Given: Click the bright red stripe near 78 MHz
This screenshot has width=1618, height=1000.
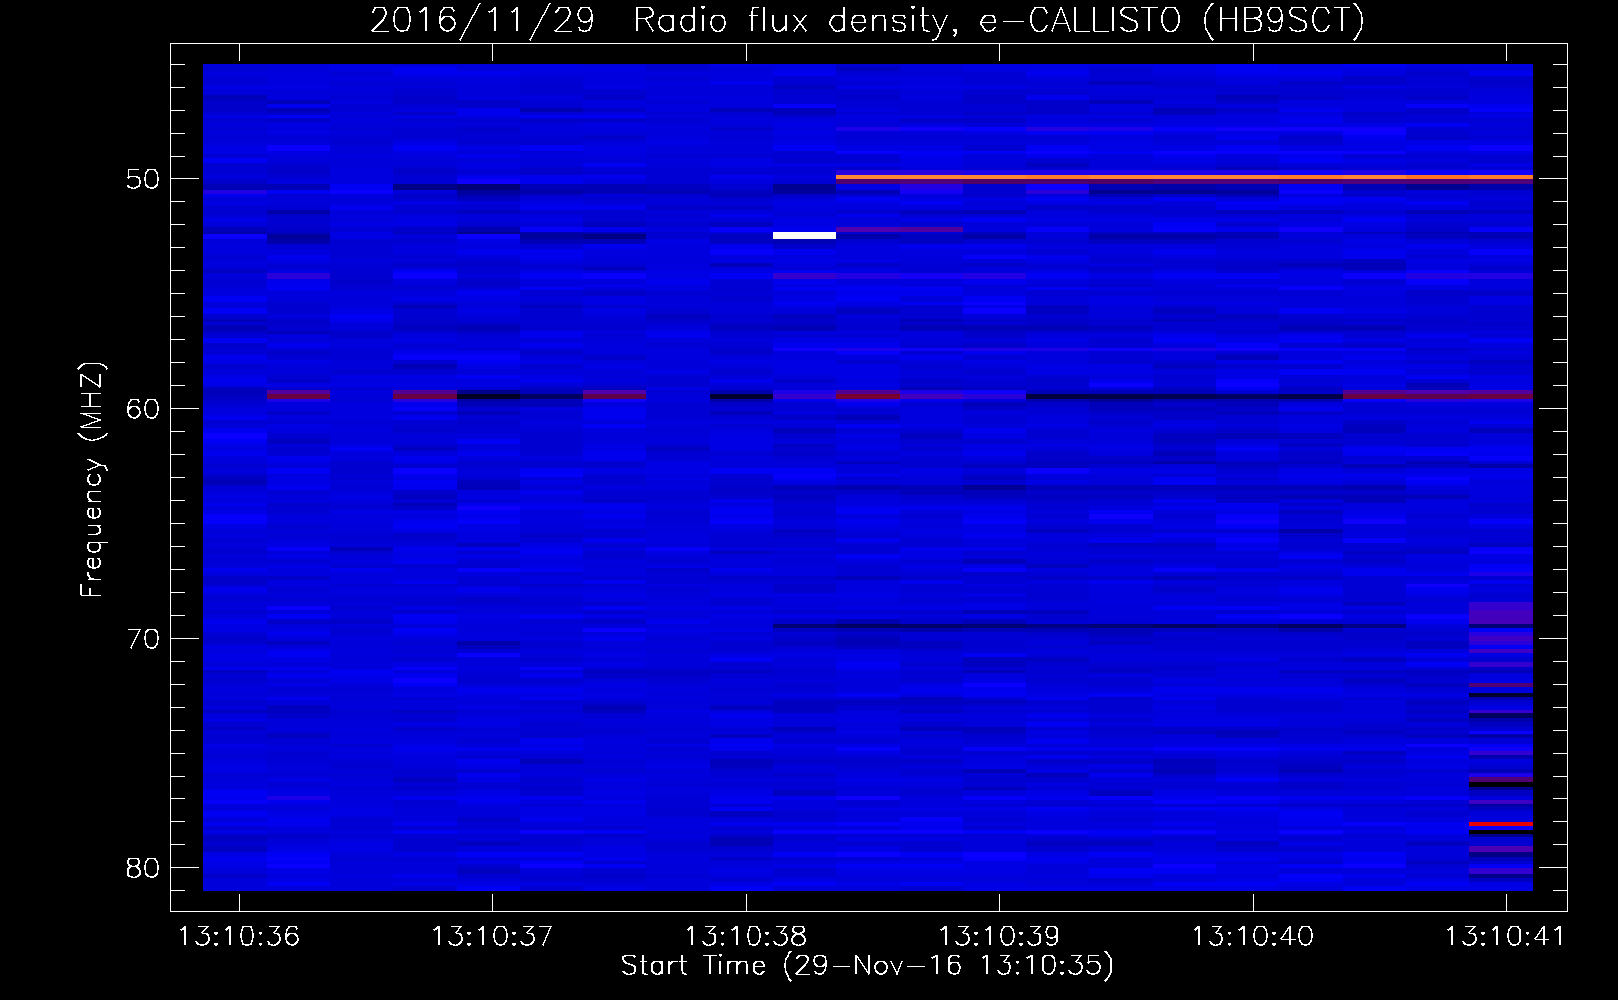Looking at the screenshot, I should pyautogui.click(x=1501, y=824).
